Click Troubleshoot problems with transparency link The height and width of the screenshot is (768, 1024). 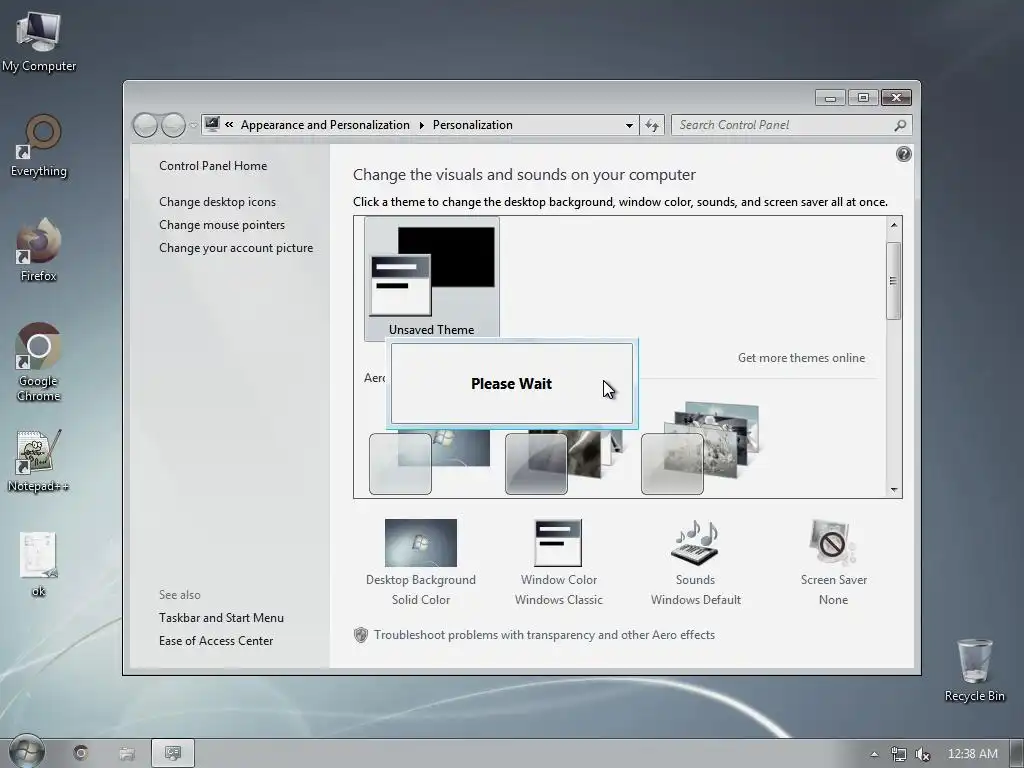544,635
